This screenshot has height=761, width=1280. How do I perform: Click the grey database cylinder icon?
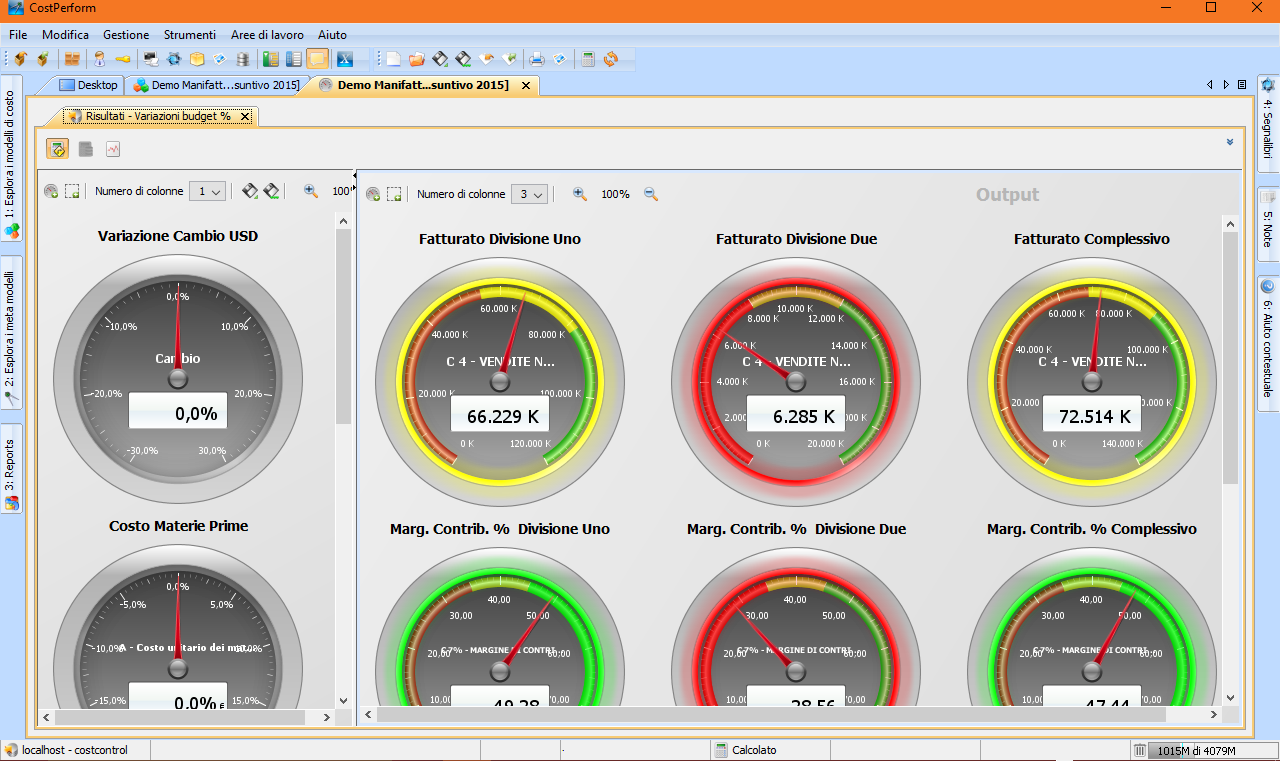pos(243,59)
